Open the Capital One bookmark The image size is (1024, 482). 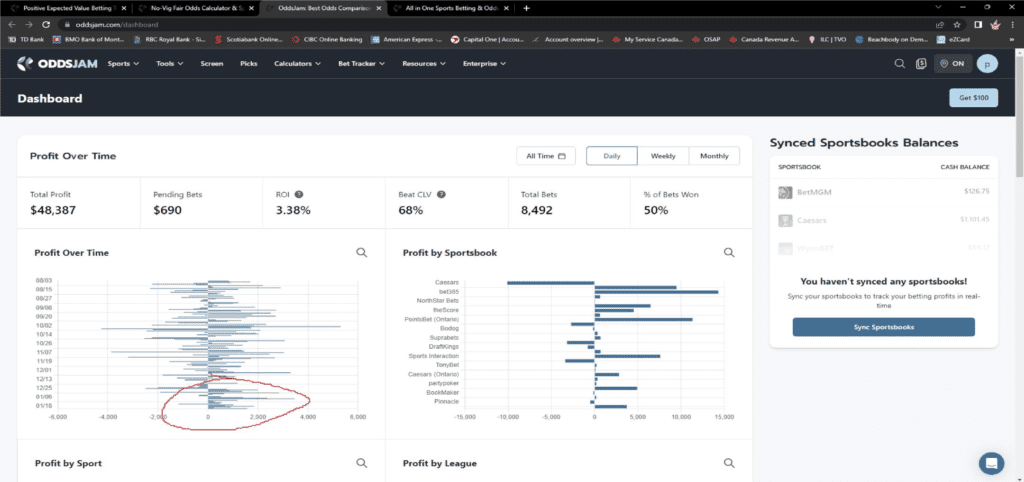click(487, 39)
